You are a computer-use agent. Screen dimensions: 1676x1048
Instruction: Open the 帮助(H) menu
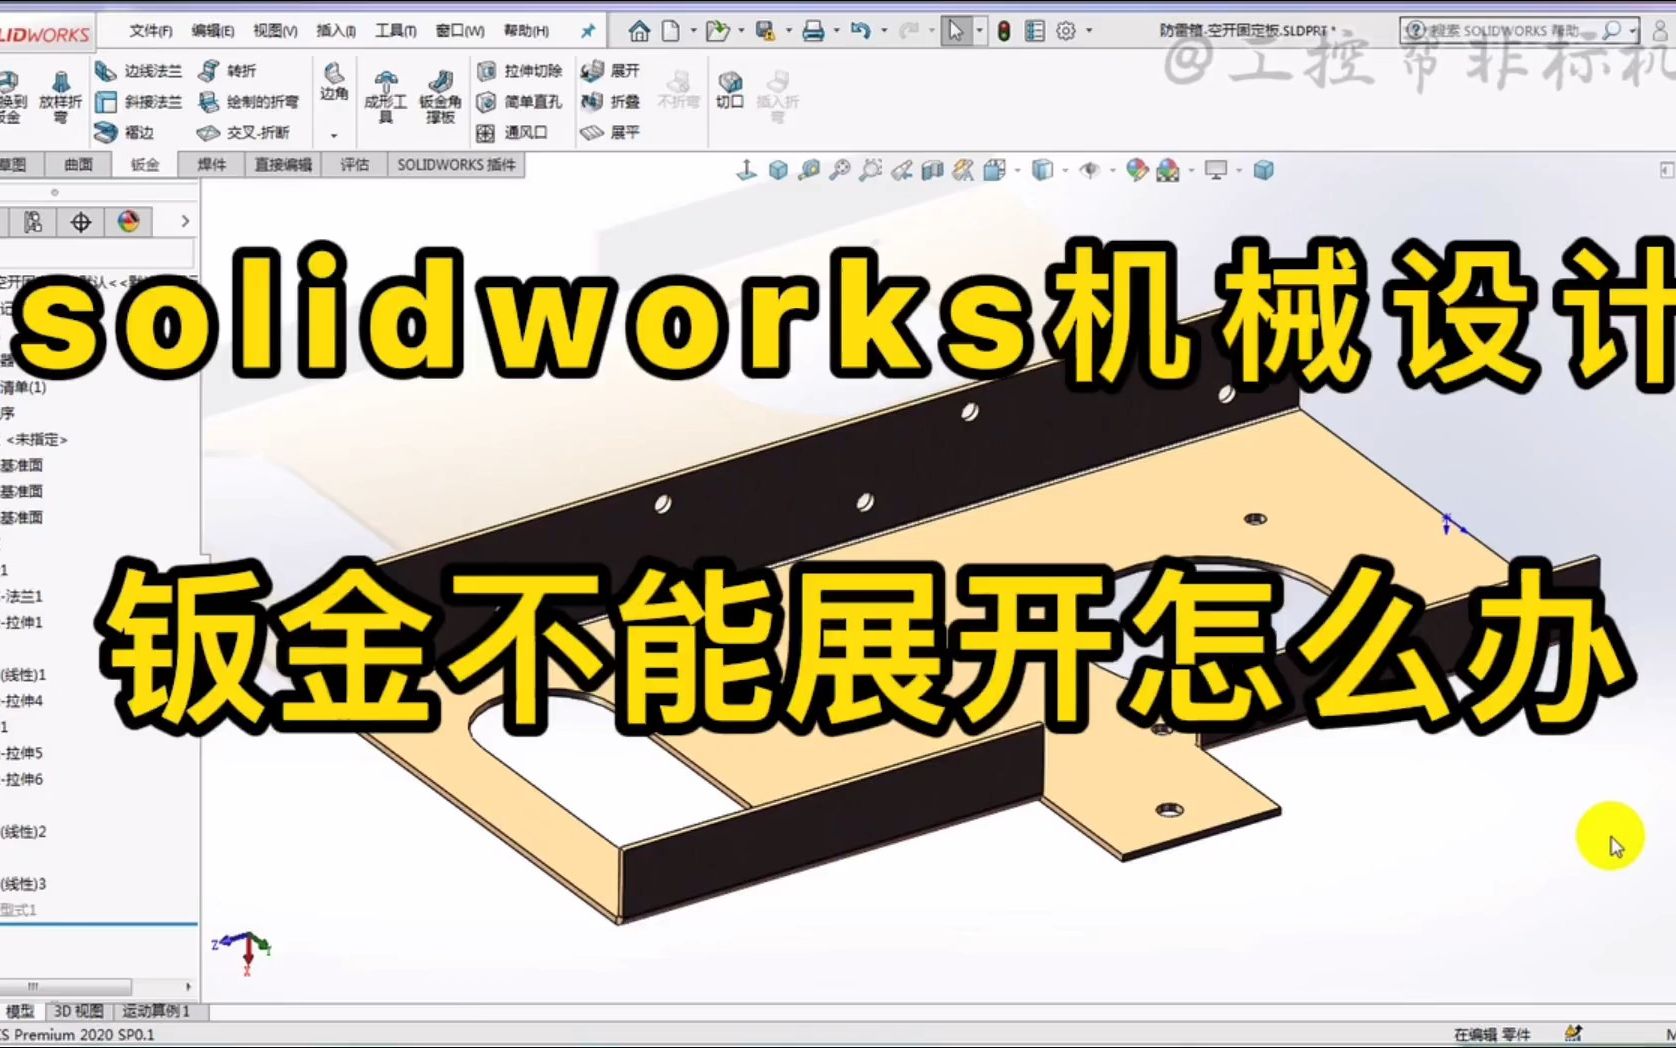526,31
